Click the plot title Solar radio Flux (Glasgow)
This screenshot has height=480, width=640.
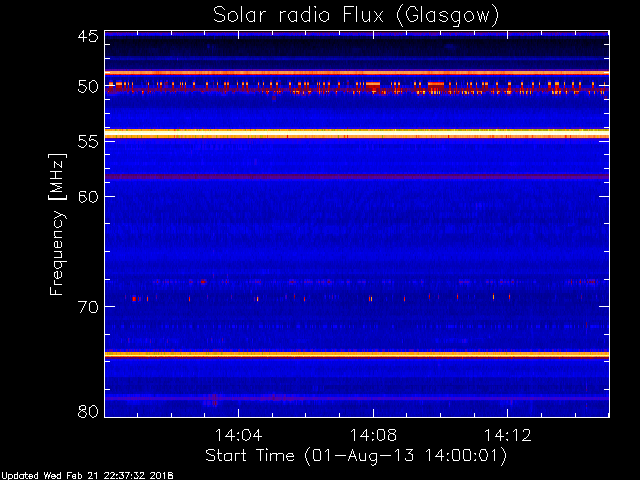point(356,16)
